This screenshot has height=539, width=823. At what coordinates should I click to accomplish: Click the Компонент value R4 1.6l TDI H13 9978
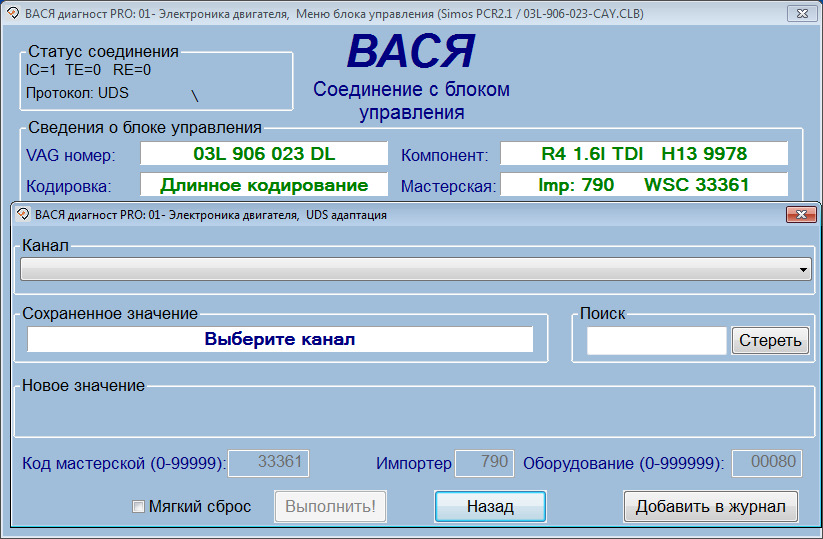(644, 154)
